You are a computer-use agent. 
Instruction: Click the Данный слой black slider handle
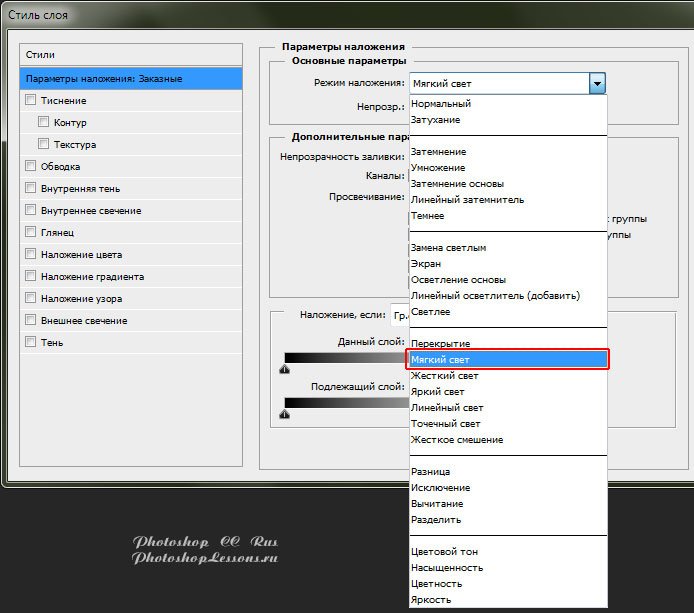[x=285, y=369]
